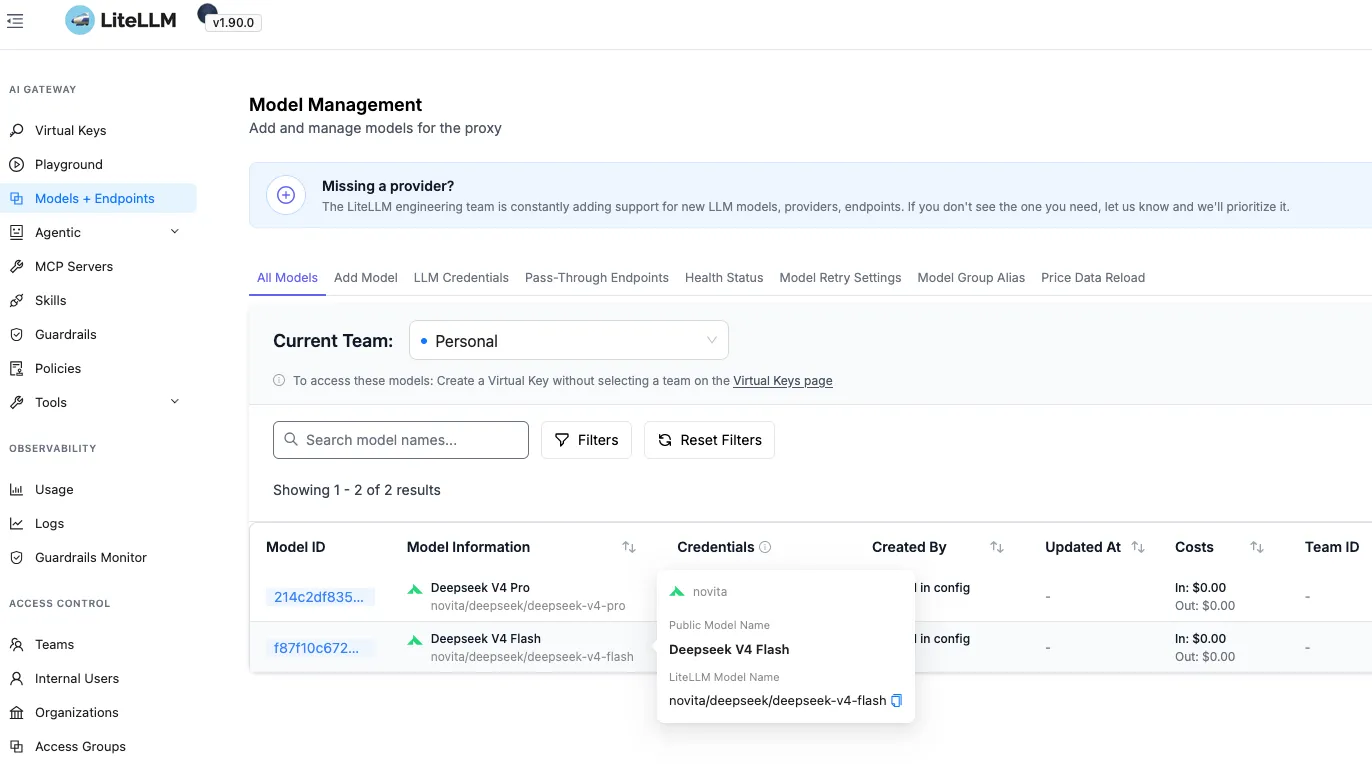The height and width of the screenshot is (768, 1372).
Task: Open Logs in sidebar
Action: (x=49, y=523)
